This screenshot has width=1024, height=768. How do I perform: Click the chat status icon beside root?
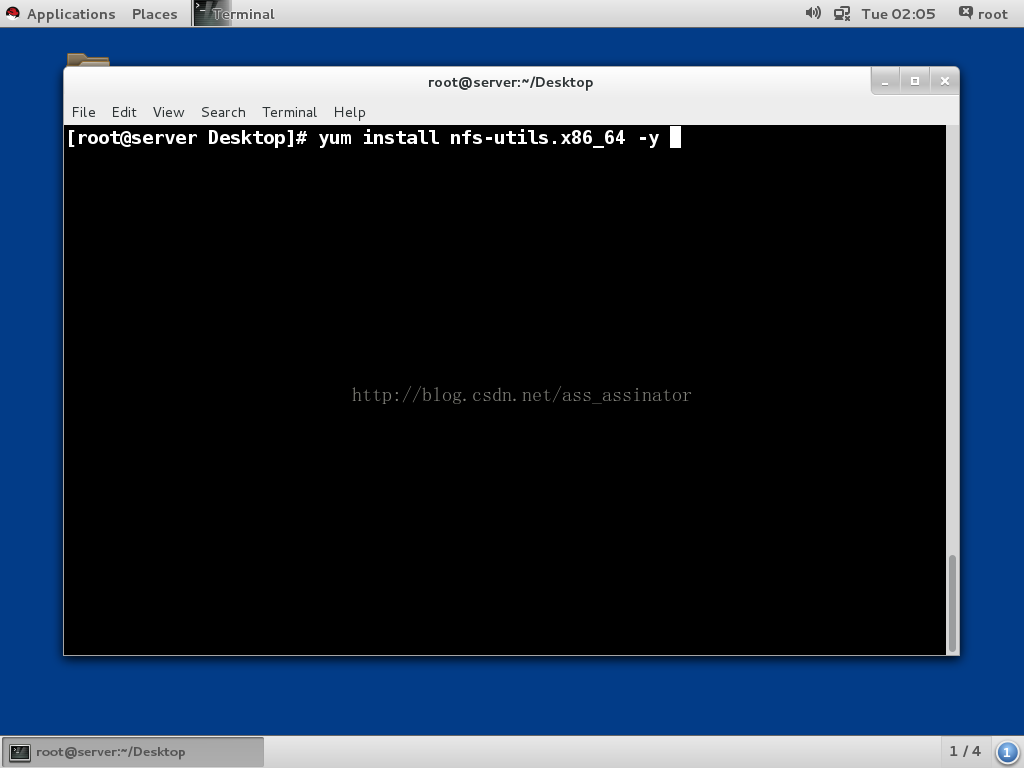(x=965, y=12)
